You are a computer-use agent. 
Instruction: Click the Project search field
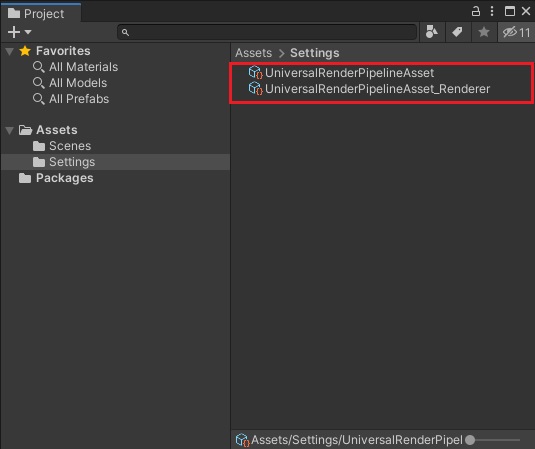[x=267, y=32]
